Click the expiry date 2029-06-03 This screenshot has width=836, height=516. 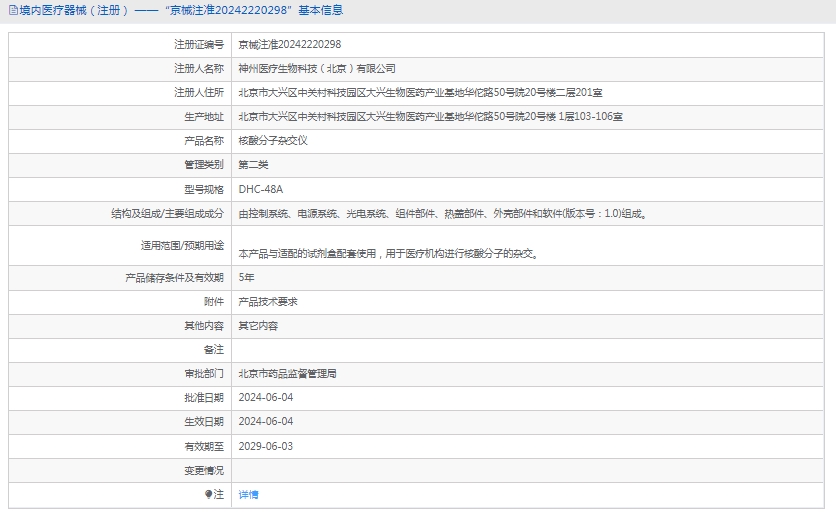pyautogui.click(x=266, y=446)
